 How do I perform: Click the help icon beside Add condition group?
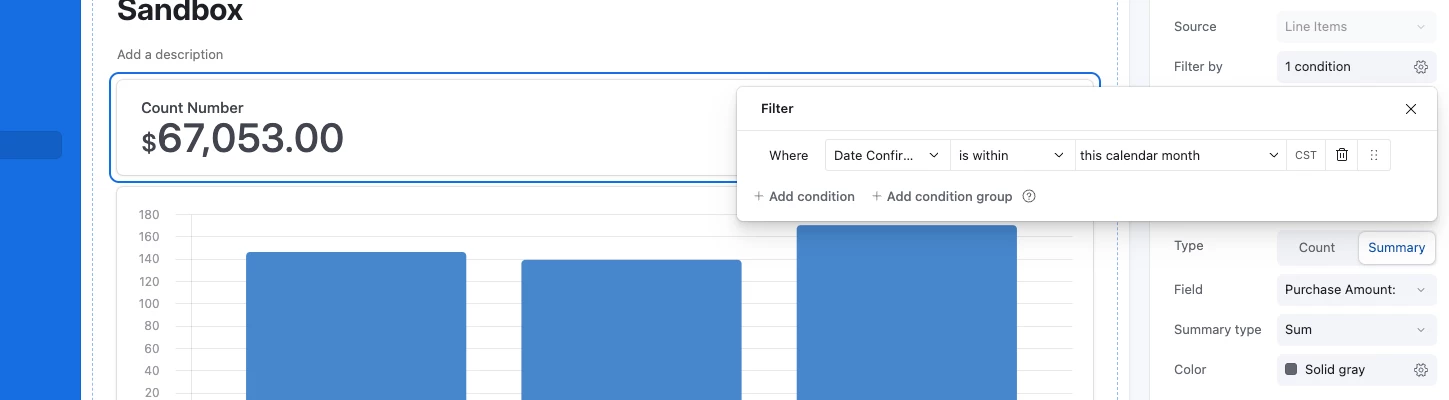pyautogui.click(x=1029, y=197)
